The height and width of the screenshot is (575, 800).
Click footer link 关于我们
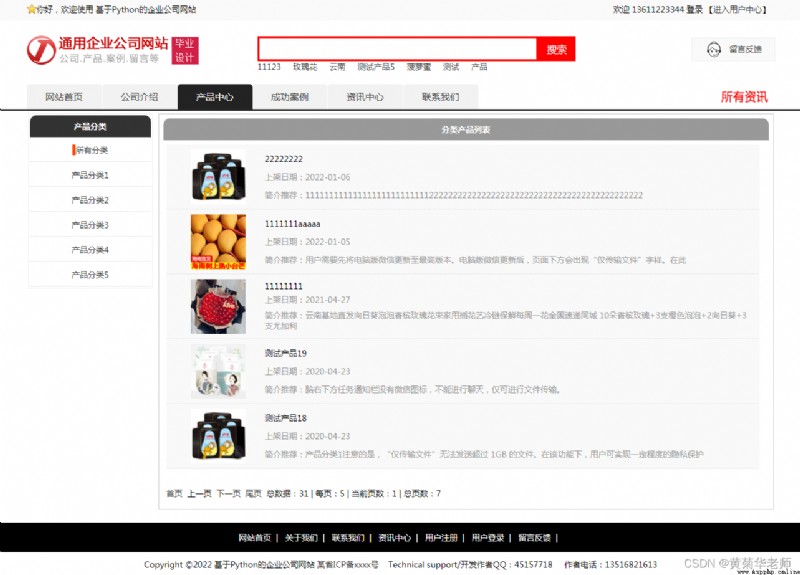(x=301, y=538)
